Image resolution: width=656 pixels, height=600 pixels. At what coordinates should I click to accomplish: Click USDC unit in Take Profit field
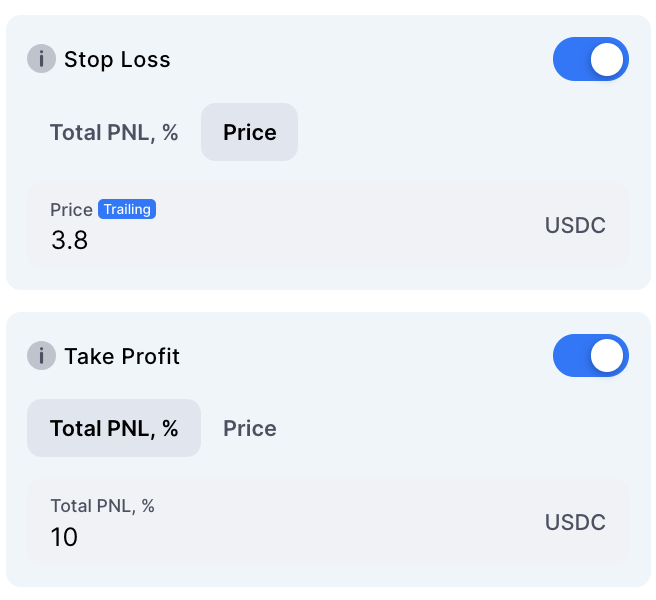(575, 522)
